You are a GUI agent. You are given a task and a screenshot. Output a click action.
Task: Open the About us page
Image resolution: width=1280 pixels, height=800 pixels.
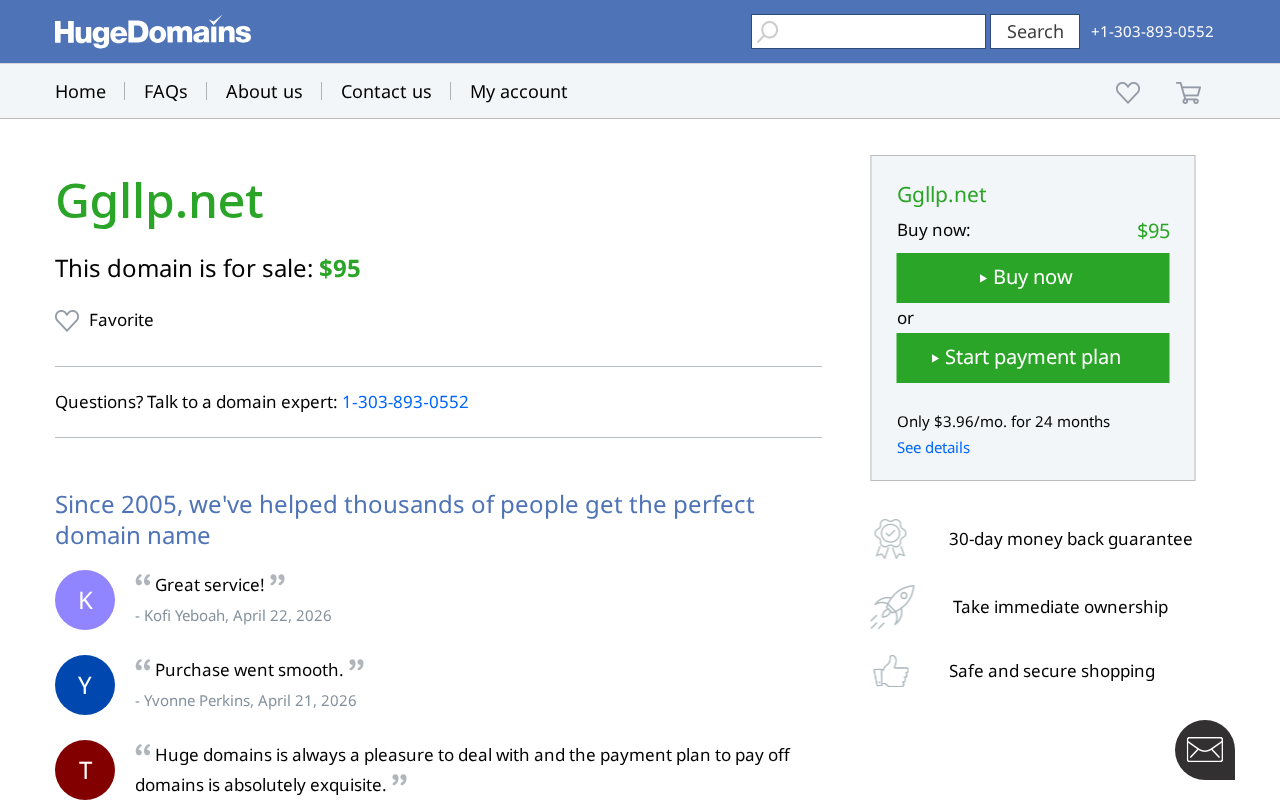click(264, 91)
